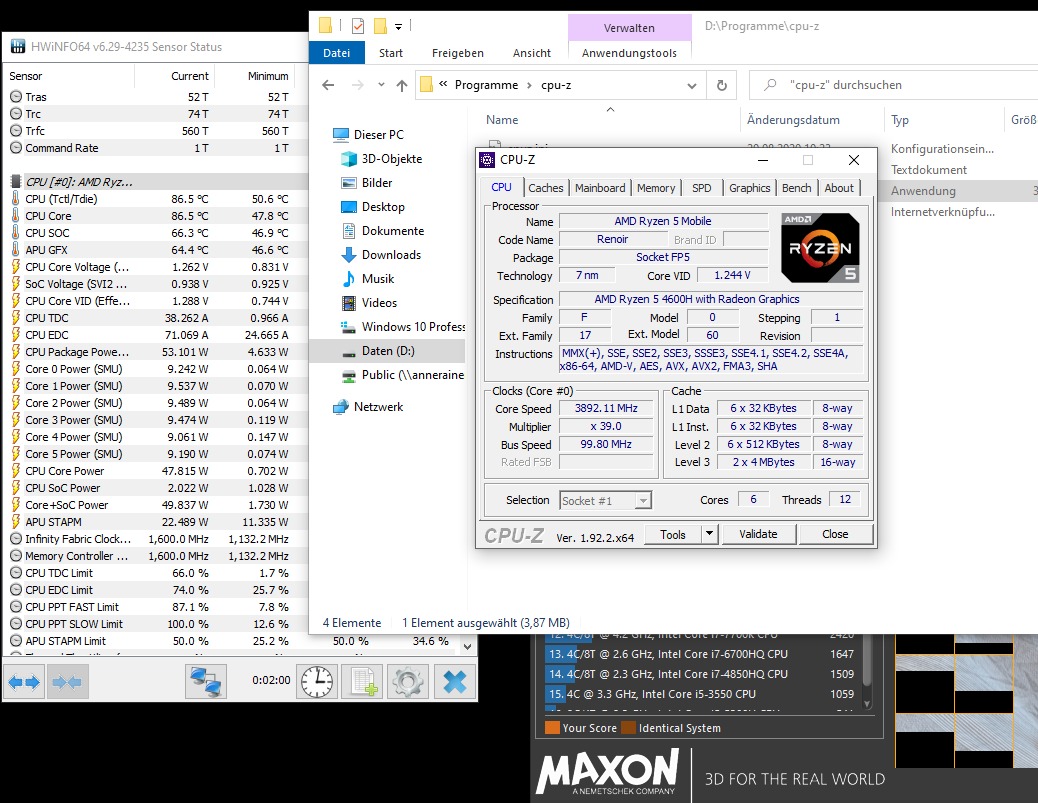Screen dimensions: 1038x803
Task: Click Programme breadcrumb in address bar
Action: click(487, 85)
